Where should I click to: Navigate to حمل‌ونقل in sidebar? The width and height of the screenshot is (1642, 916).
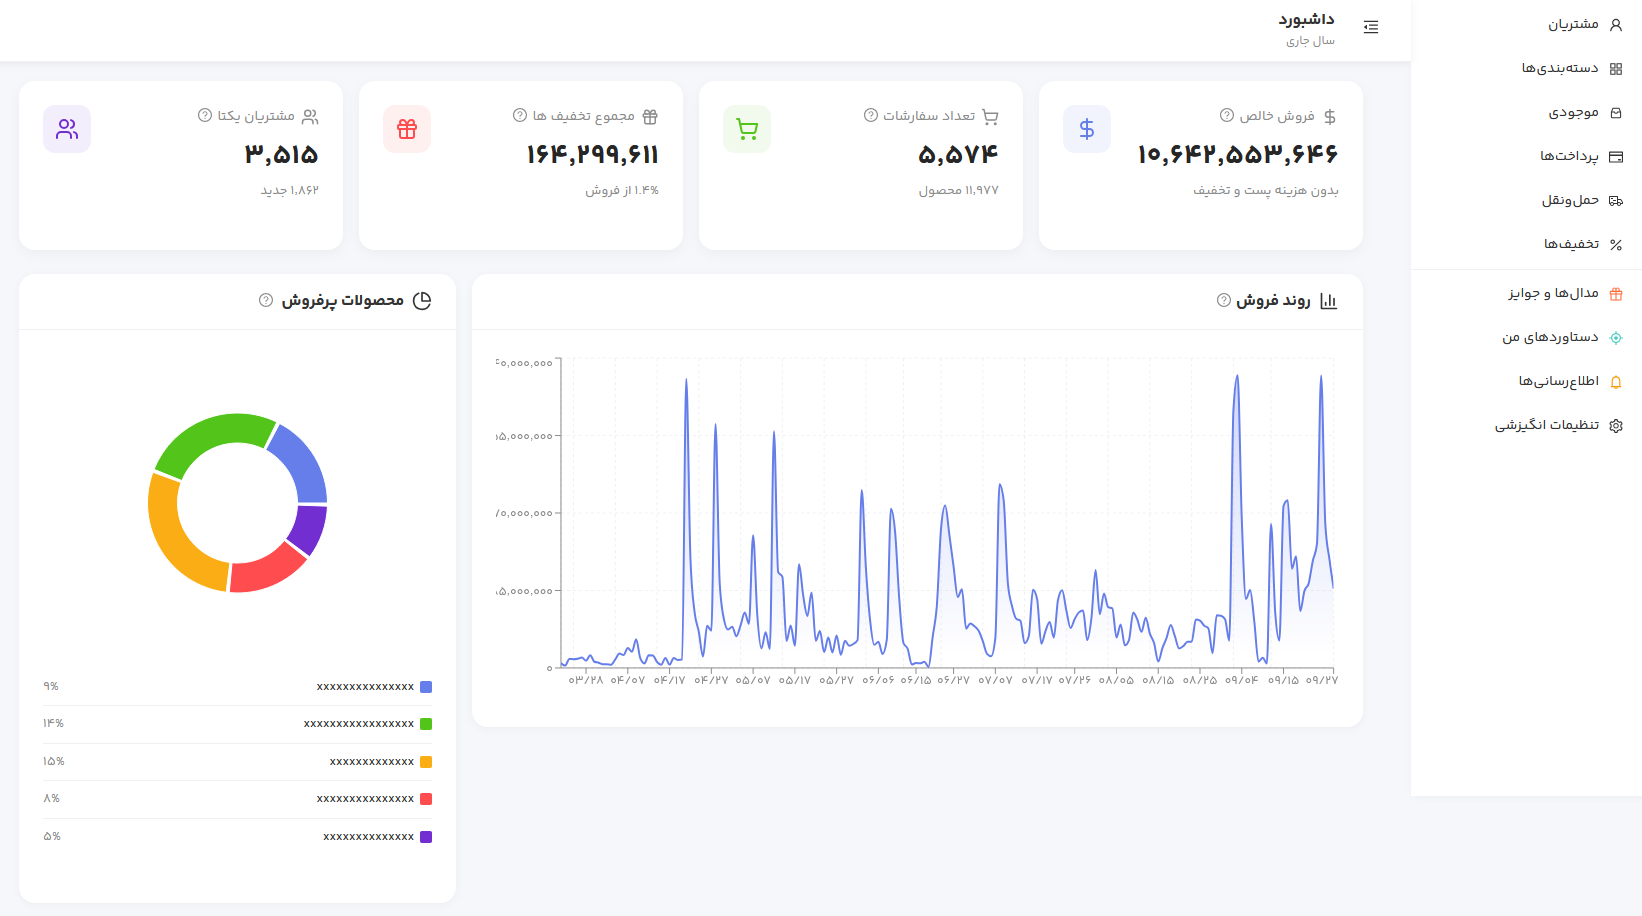coord(1570,200)
